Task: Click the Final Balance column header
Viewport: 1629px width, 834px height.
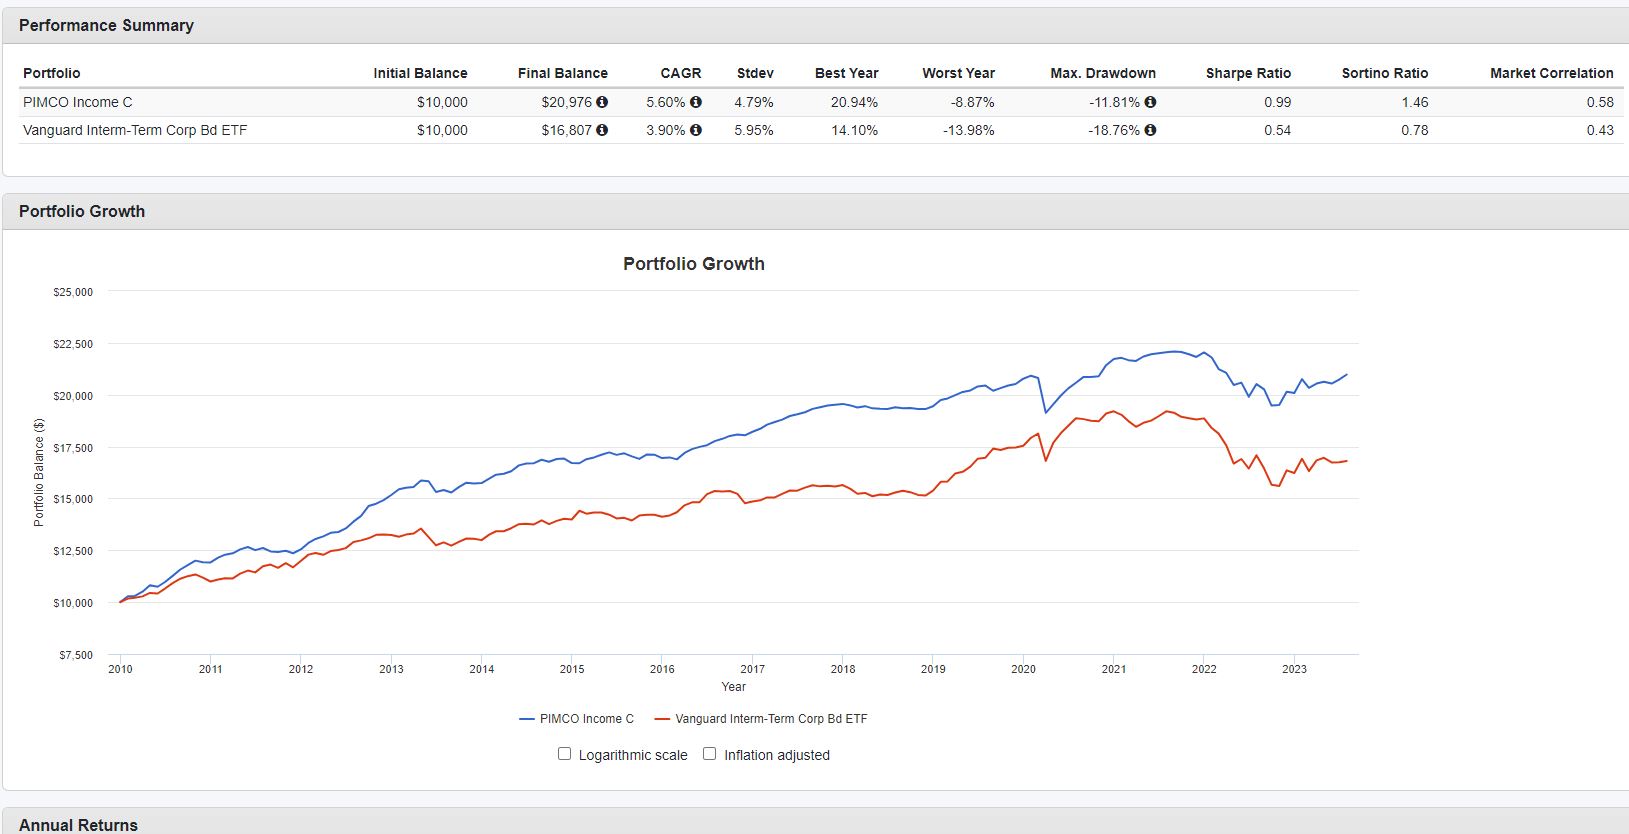Action: pos(563,73)
